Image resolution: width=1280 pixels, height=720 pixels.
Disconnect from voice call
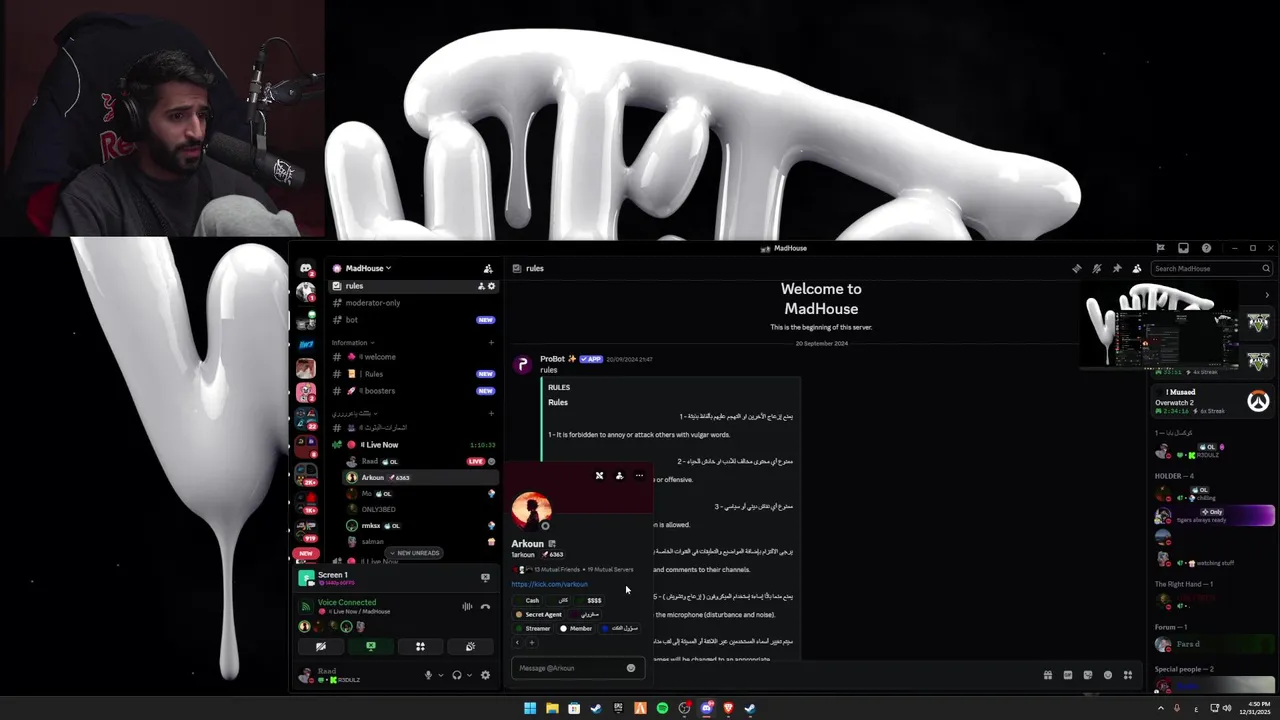tap(485, 606)
